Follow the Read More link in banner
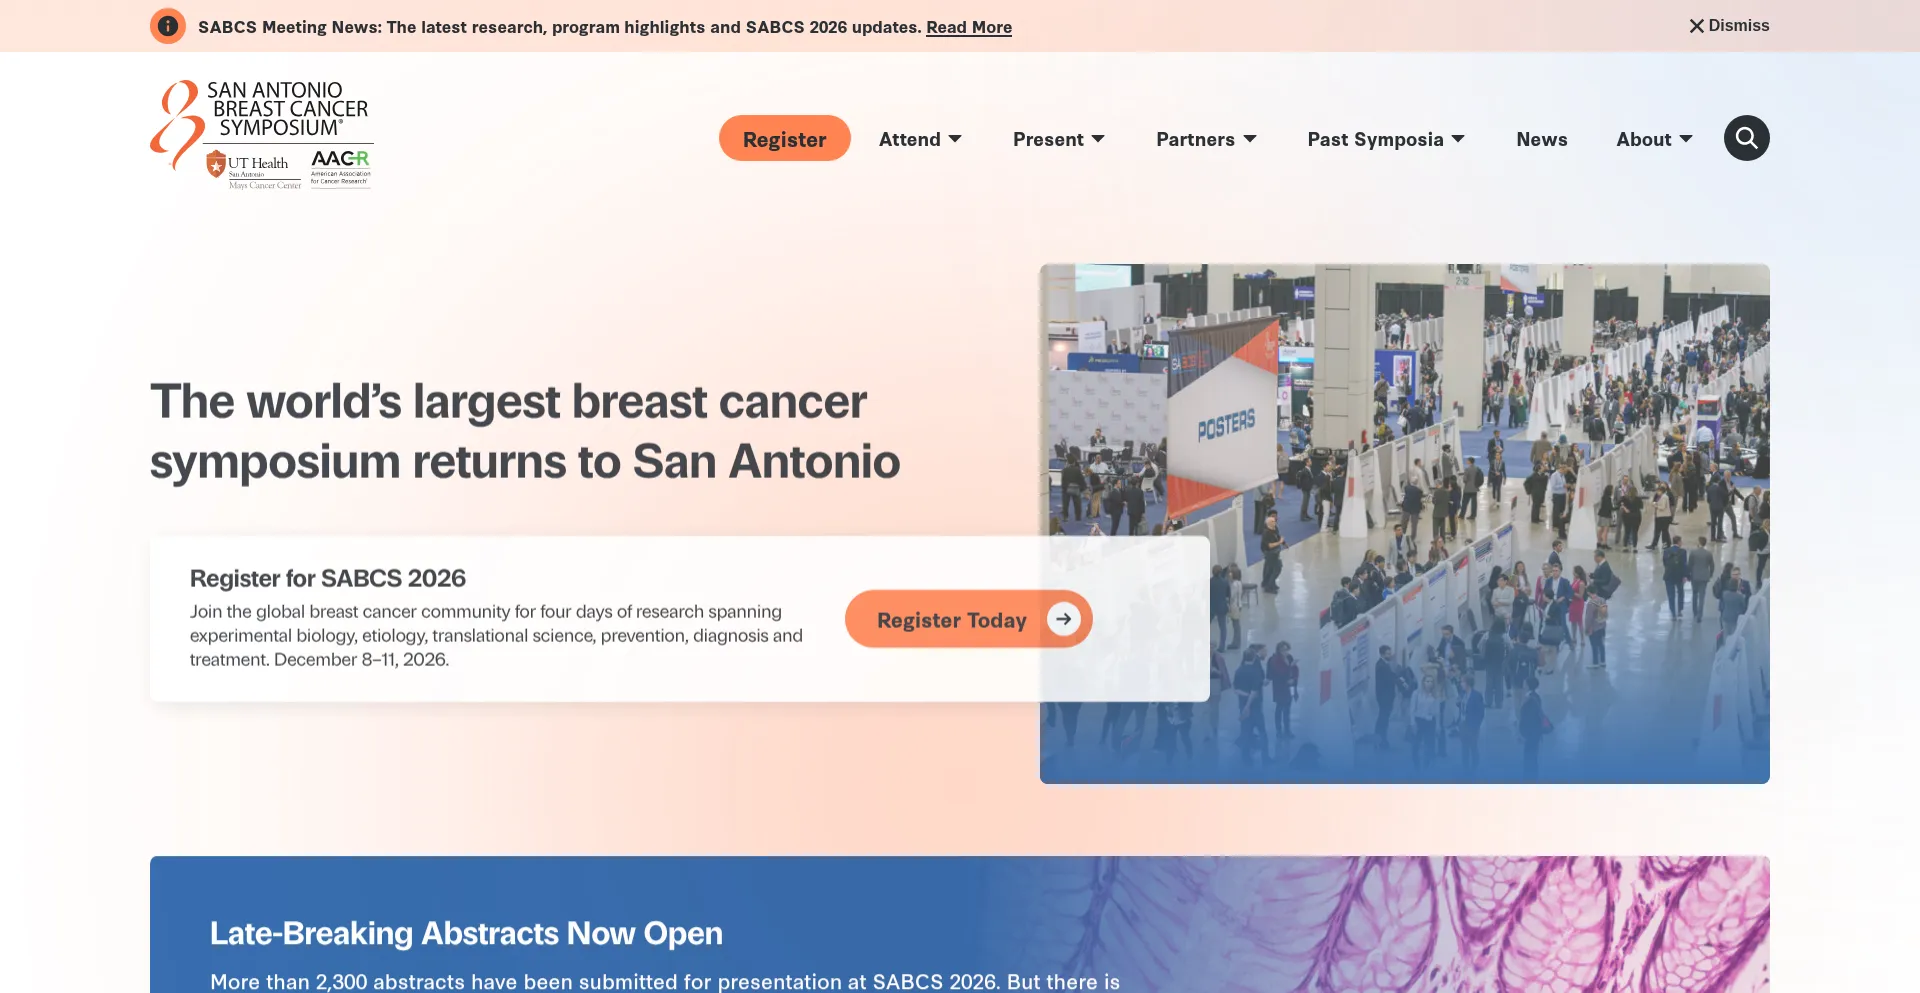Viewport: 1920px width, 993px height. (x=968, y=27)
